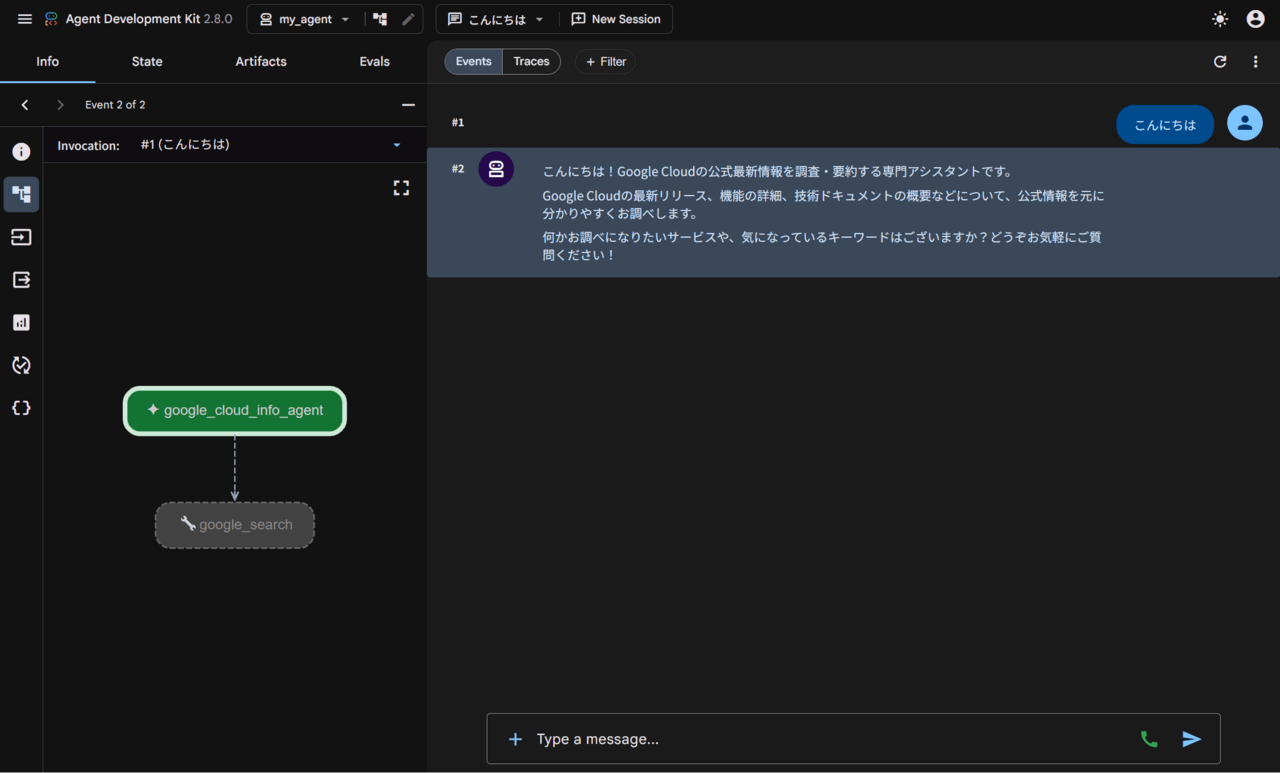Select the google_cloud_info_agent node
Image resolution: width=1280 pixels, height=773 pixels.
(x=235, y=411)
